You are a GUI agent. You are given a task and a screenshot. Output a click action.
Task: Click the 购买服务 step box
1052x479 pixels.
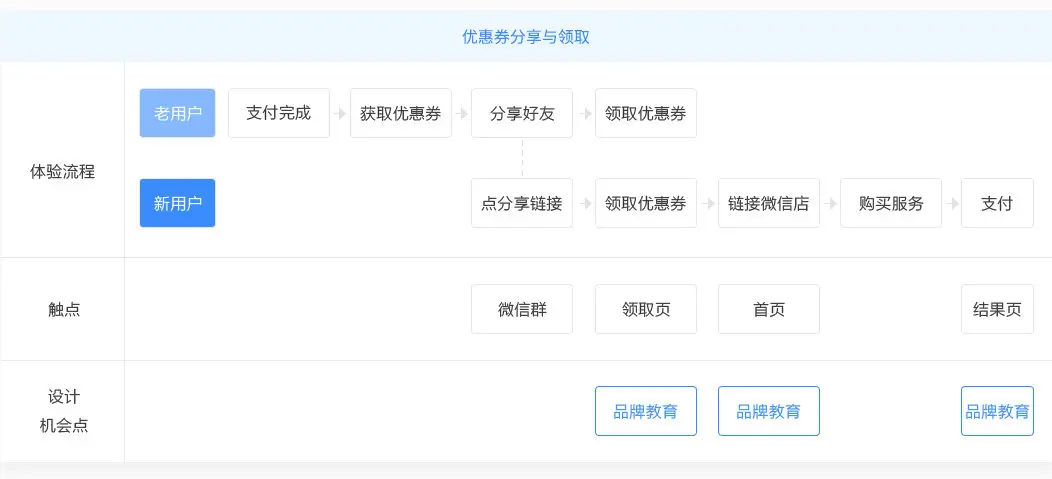coord(891,203)
